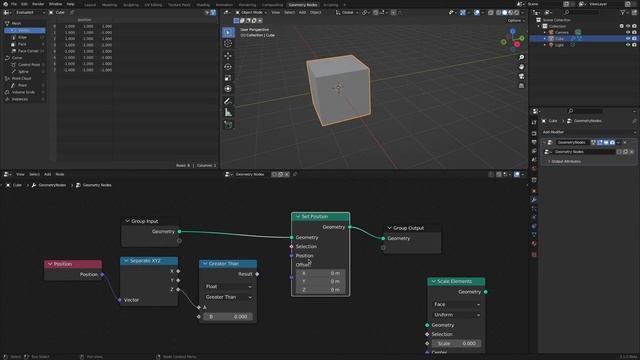Viewport: 640px width, 360px height.
Task: Select the Transform tool in viewport toolbar
Action: tap(228, 89)
